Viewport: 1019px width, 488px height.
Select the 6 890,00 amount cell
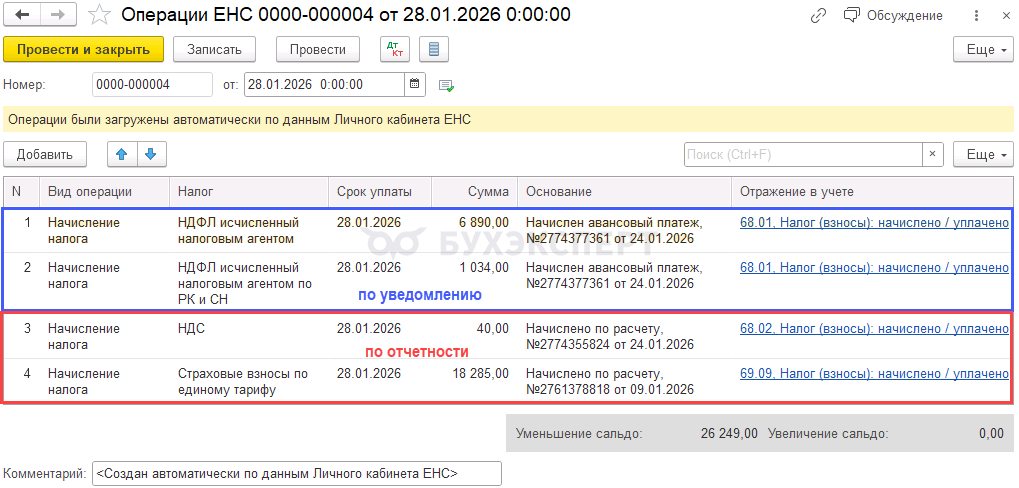474,231
